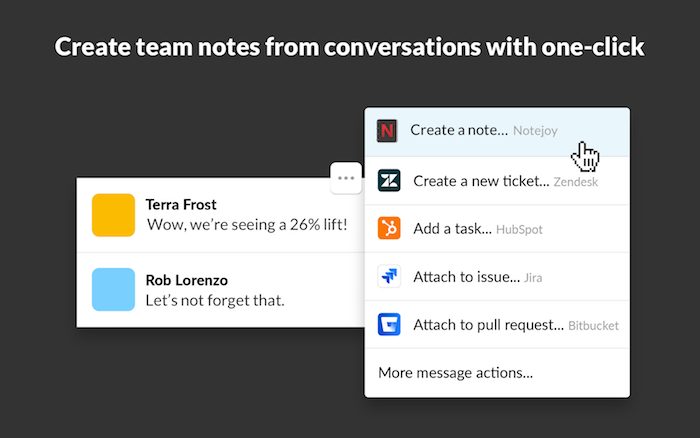The width and height of the screenshot is (700, 438).
Task: Select 'Attach to pull request...' option
Action: 497,325
